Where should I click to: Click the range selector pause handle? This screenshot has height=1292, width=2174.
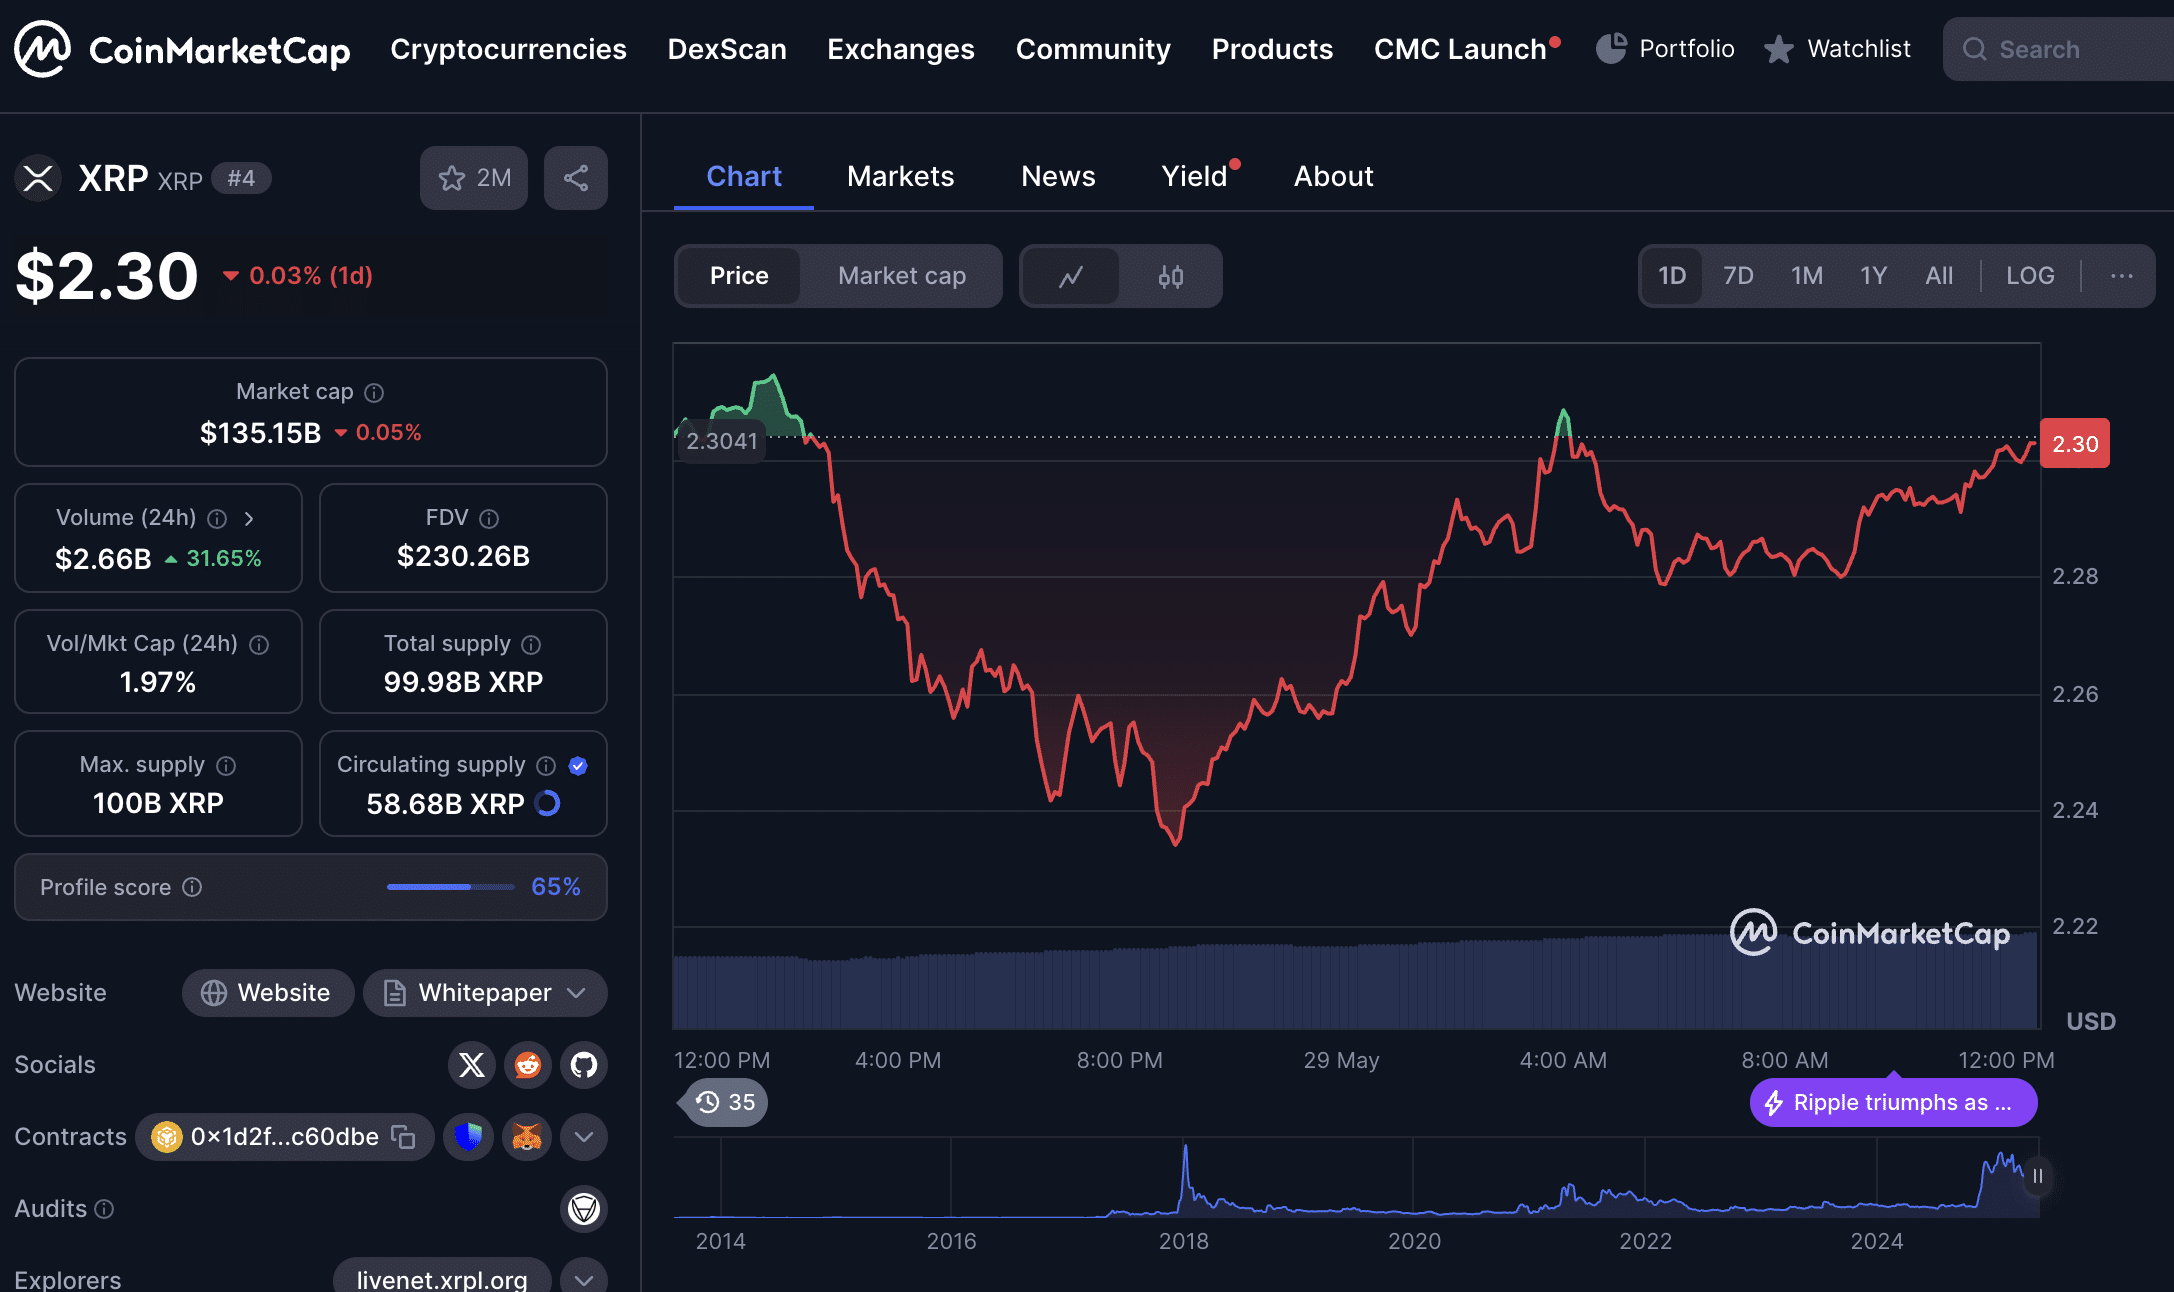[x=2038, y=1176]
